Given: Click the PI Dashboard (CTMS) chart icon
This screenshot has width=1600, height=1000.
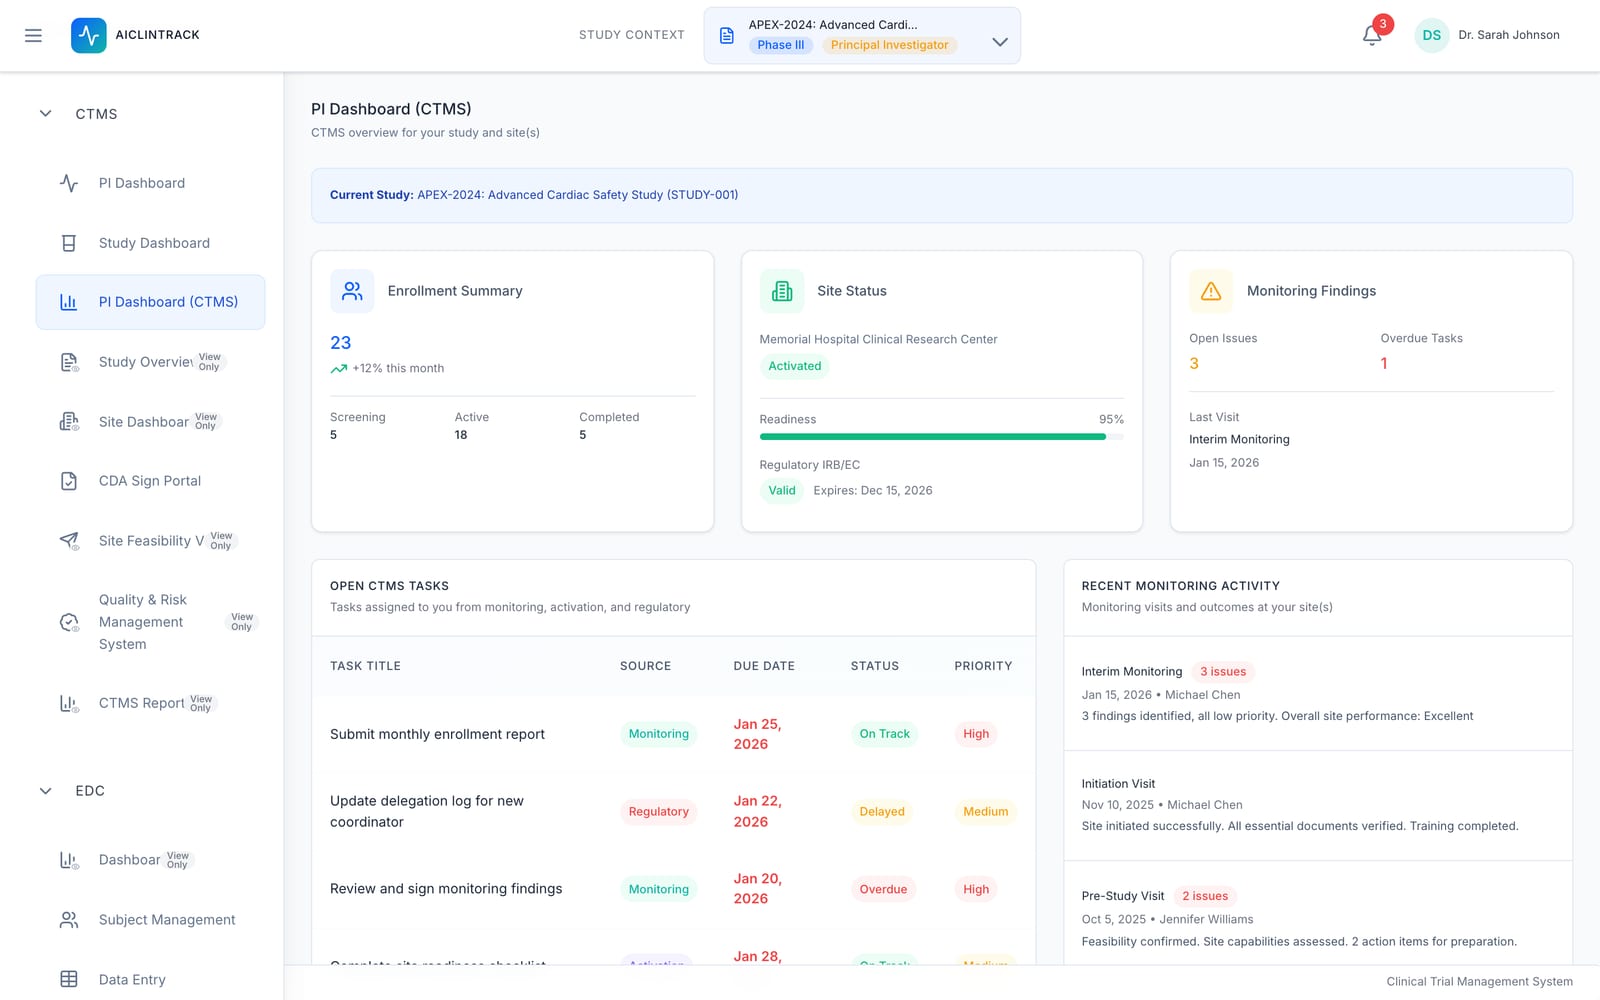Looking at the screenshot, I should click(x=69, y=302).
